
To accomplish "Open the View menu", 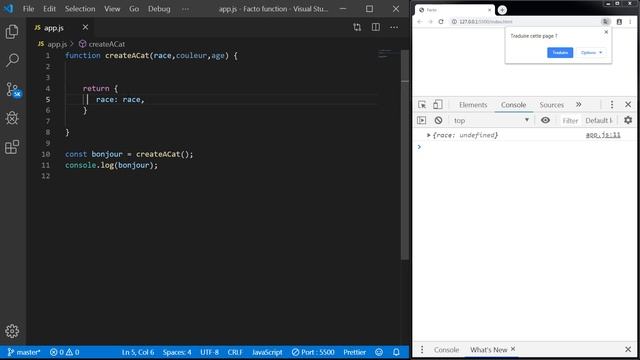I will (x=112, y=9).
